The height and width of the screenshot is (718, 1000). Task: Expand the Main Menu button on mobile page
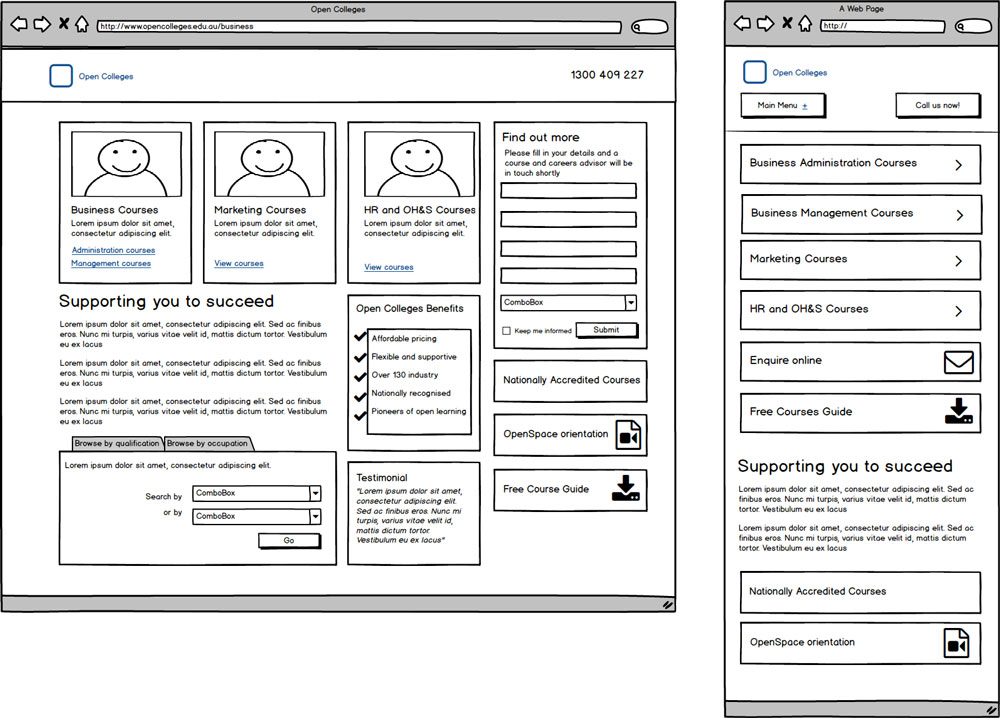(783, 105)
